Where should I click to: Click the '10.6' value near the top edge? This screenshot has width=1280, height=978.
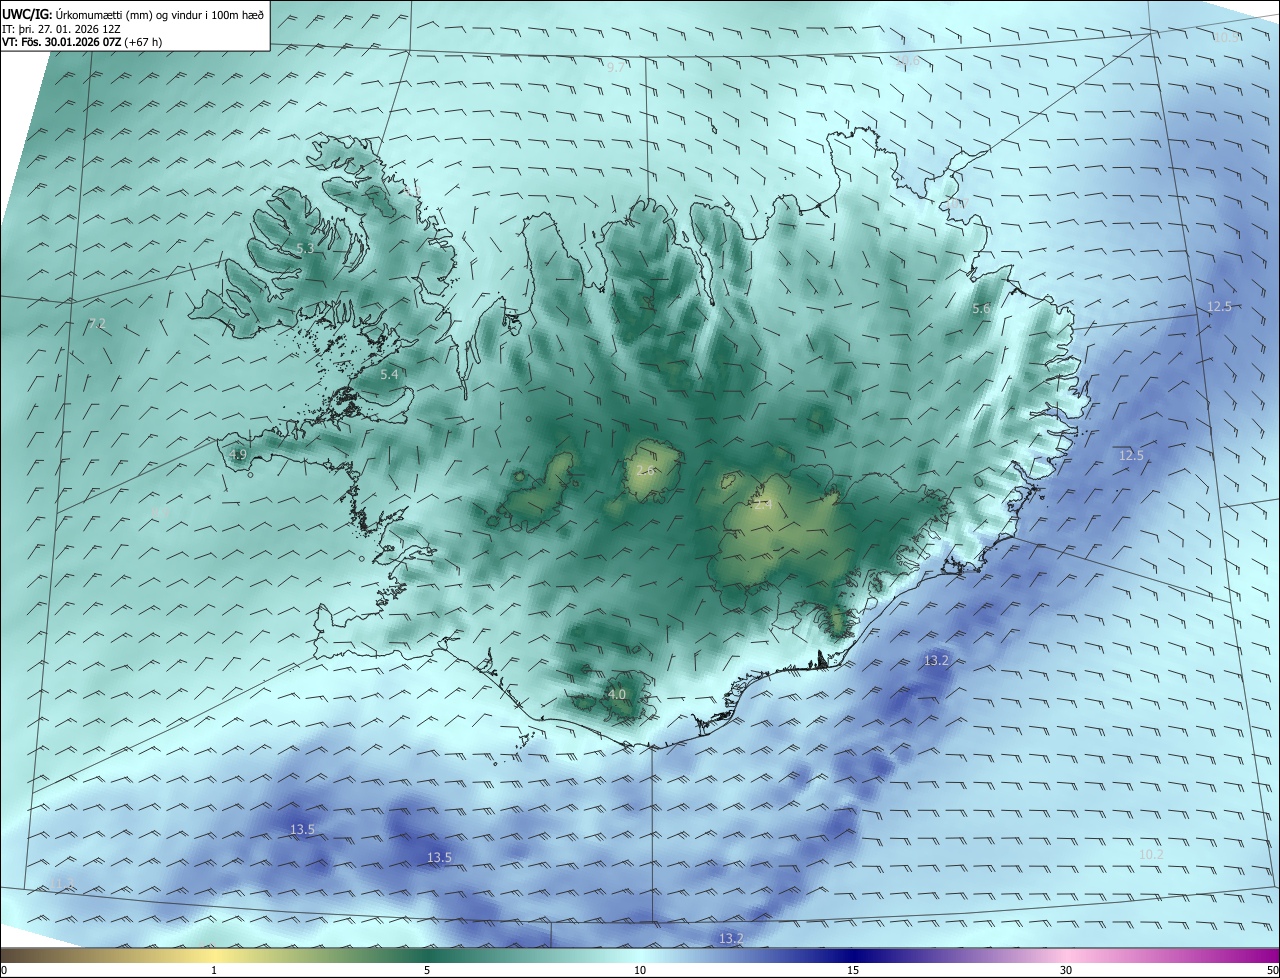(907, 61)
